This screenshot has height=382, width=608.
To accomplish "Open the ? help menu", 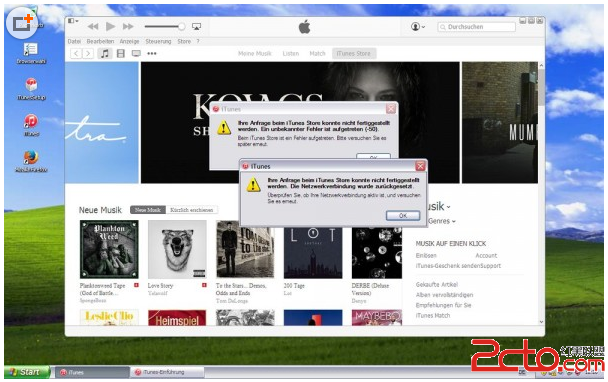I will tap(198, 41).
